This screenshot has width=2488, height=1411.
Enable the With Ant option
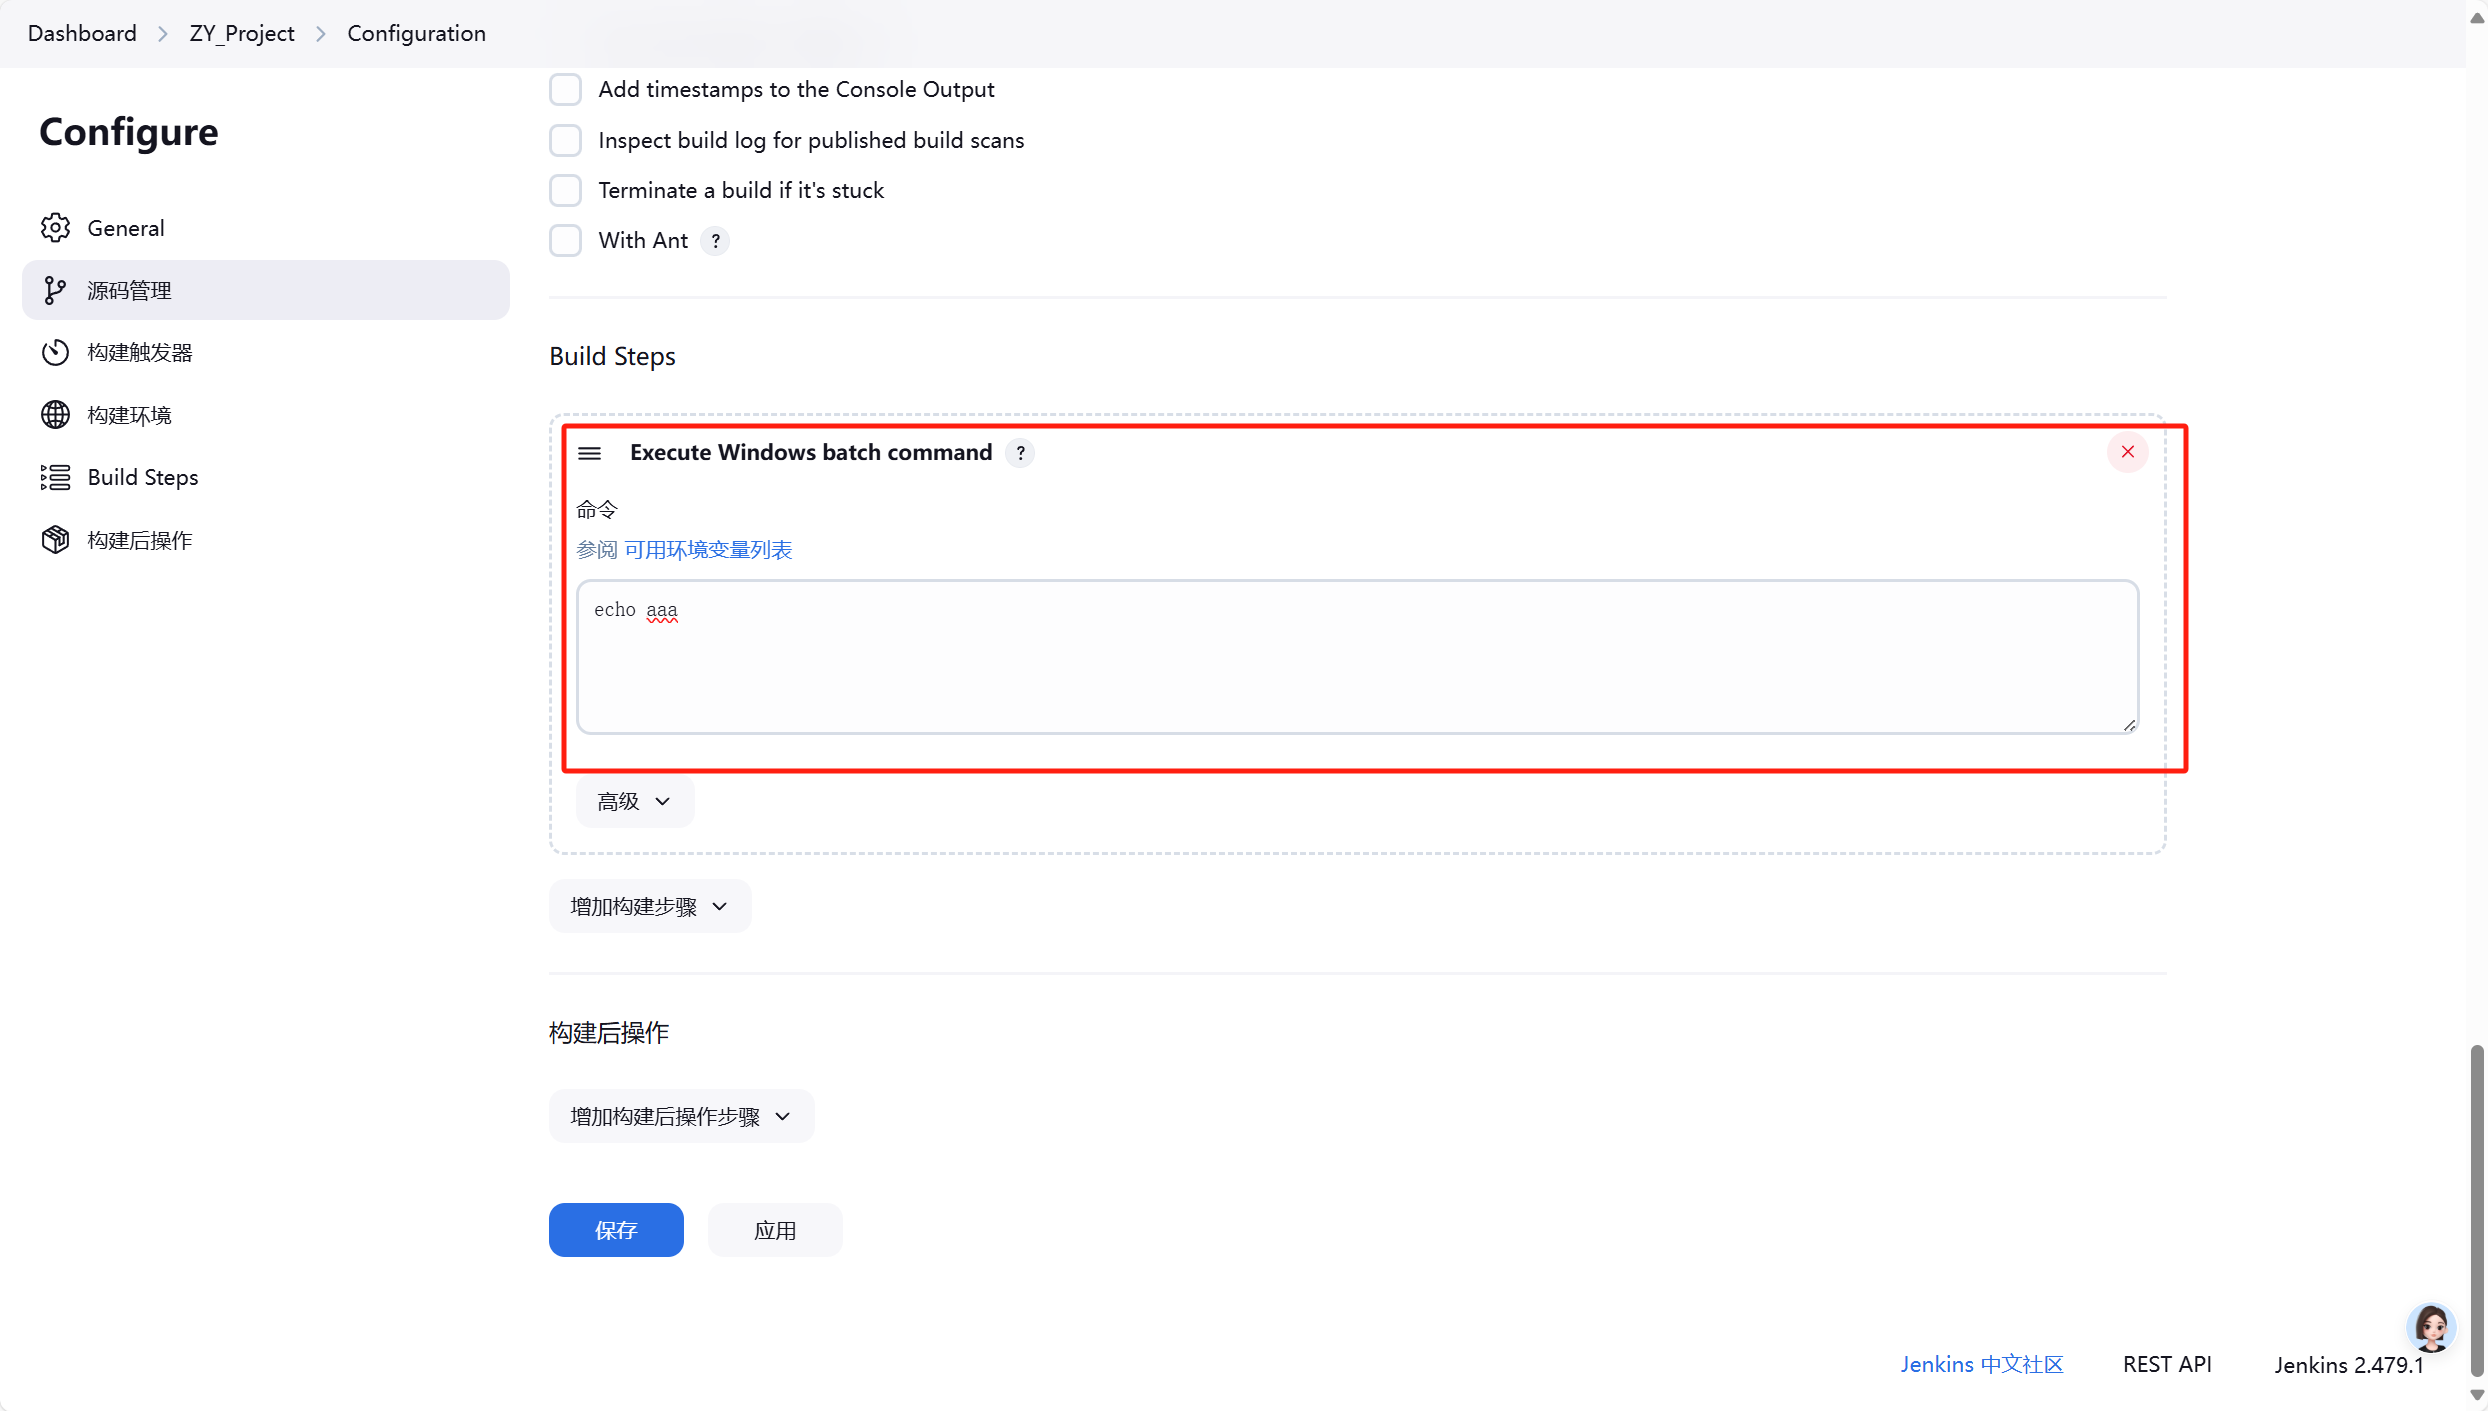click(x=565, y=240)
